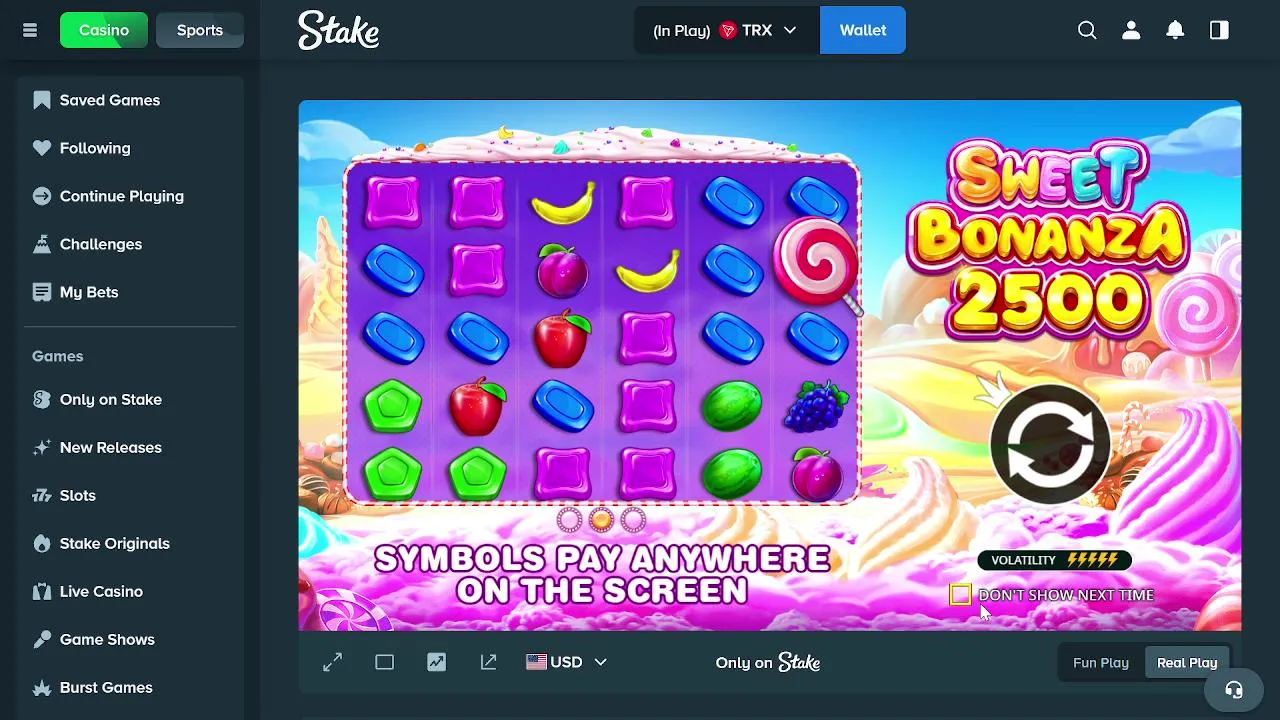Image resolution: width=1280 pixels, height=720 pixels.
Task: Pop out the game window icon
Action: coord(488,662)
